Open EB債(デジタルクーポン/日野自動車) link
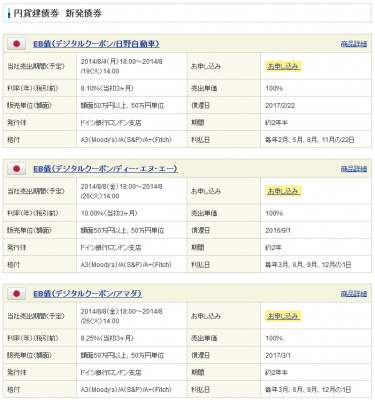The width and height of the screenshot is (375, 400). (x=96, y=44)
